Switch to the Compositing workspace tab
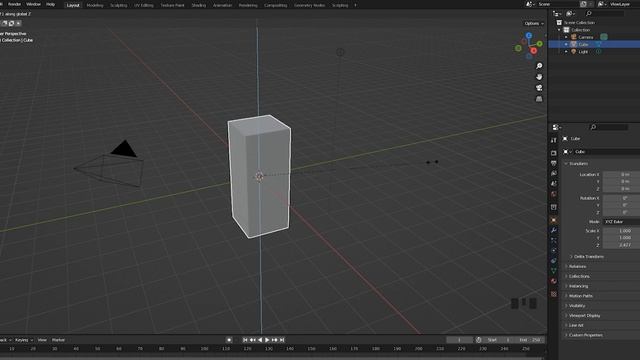 point(276,5)
